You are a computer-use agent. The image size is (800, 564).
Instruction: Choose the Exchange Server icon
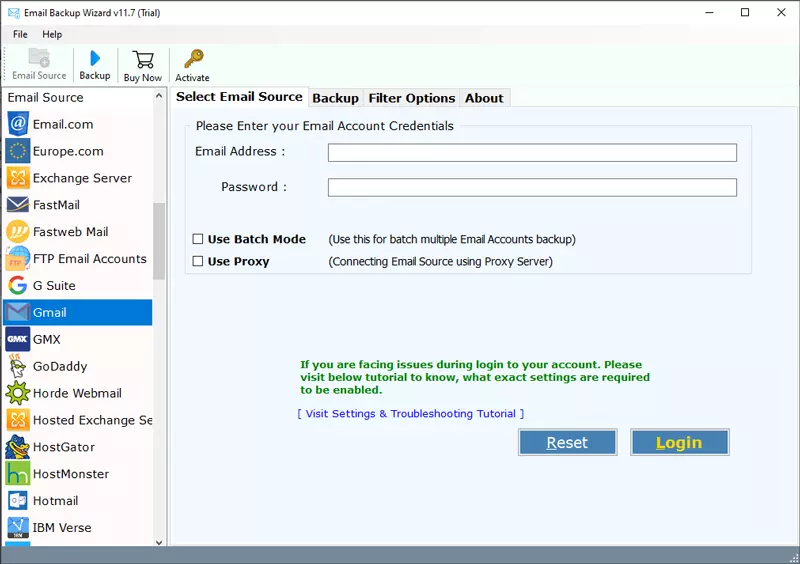[18, 178]
